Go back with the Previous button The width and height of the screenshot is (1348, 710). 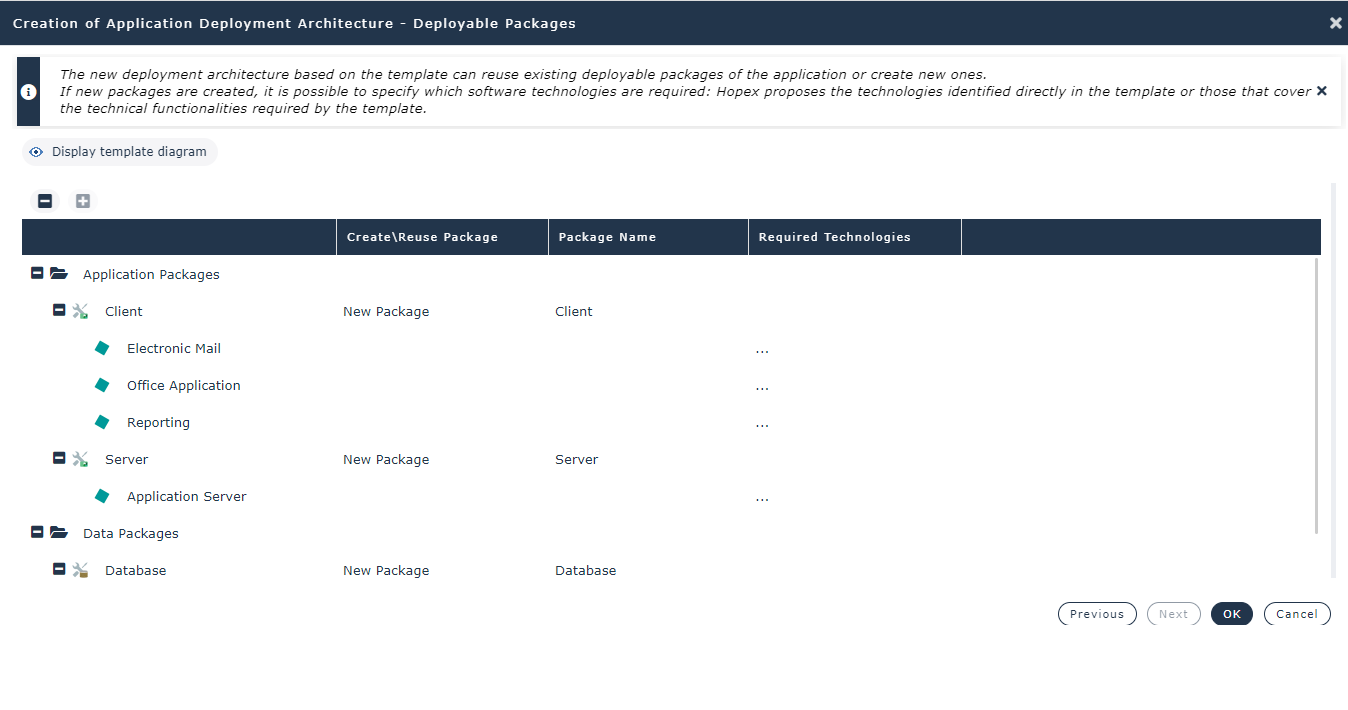1096,614
